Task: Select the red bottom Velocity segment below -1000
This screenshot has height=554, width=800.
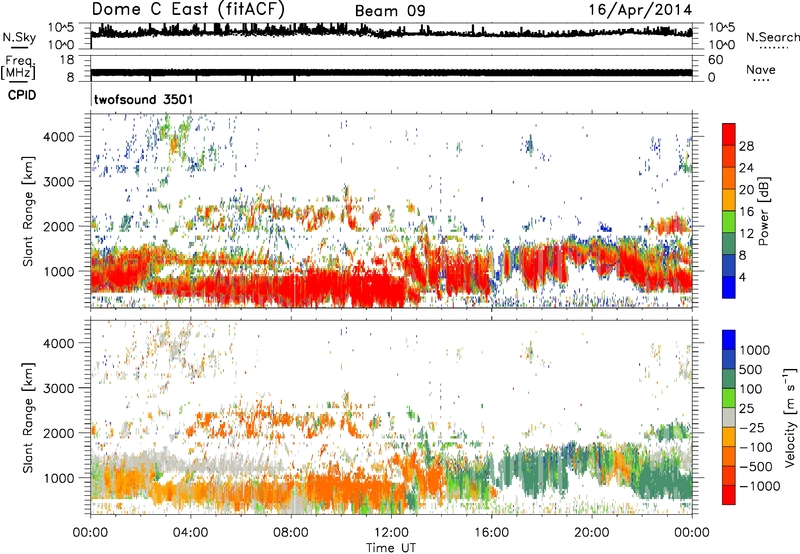Action: tap(729, 495)
